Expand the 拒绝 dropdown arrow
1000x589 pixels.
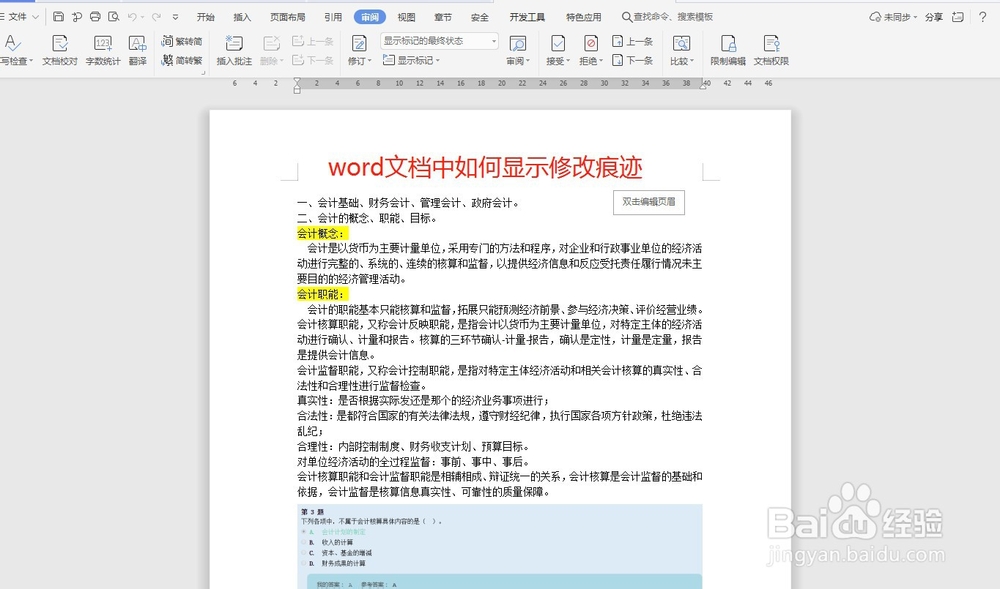[x=601, y=62]
